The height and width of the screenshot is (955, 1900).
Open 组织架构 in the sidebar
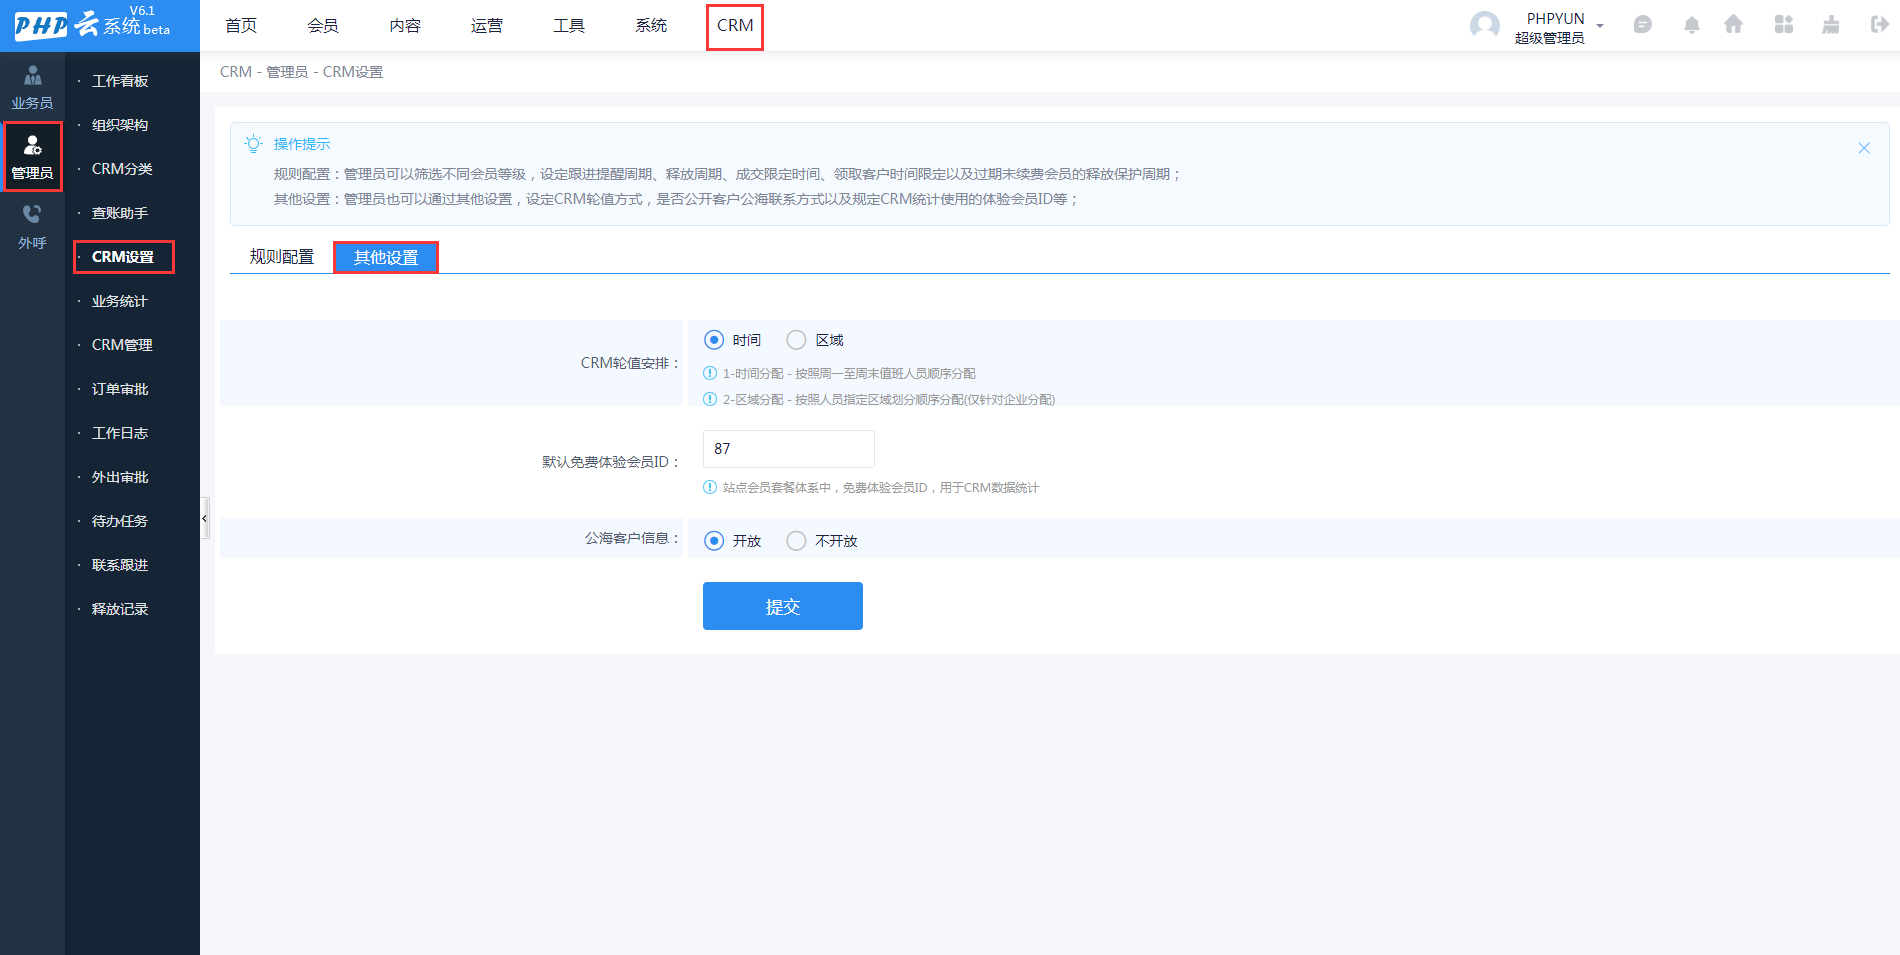pyautogui.click(x=120, y=125)
